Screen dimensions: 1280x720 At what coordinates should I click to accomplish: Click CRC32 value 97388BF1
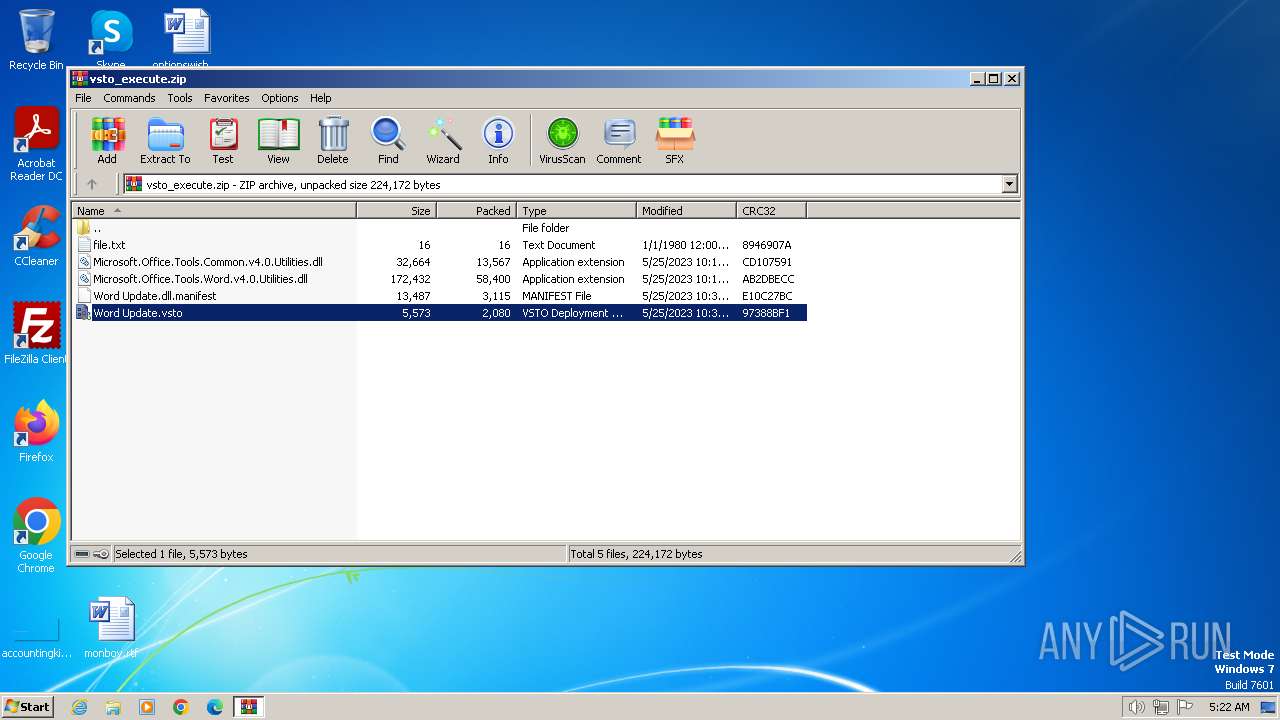(766, 313)
